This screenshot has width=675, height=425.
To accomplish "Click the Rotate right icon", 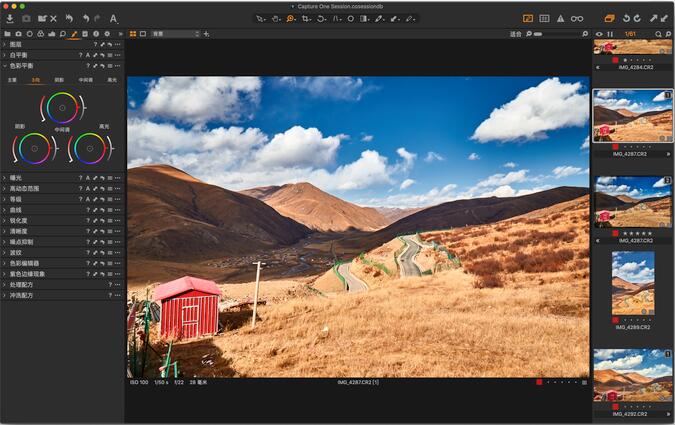I will coord(637,19).
